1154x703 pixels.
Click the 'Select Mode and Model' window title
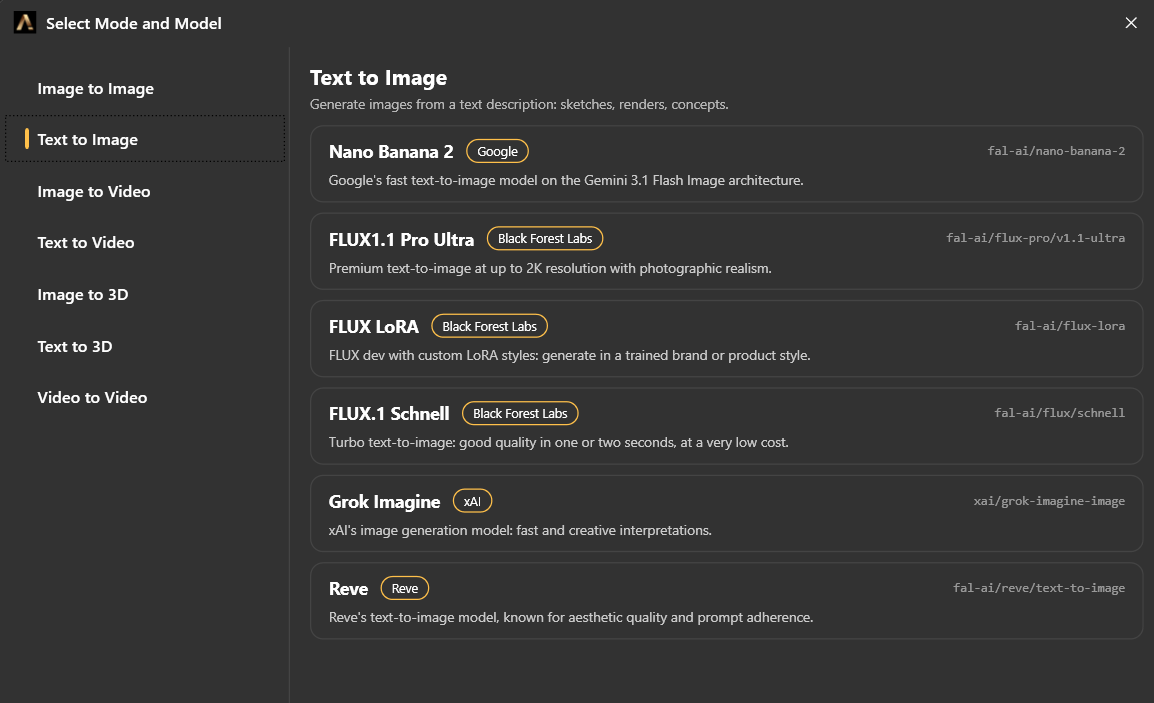tap(134, 24)
